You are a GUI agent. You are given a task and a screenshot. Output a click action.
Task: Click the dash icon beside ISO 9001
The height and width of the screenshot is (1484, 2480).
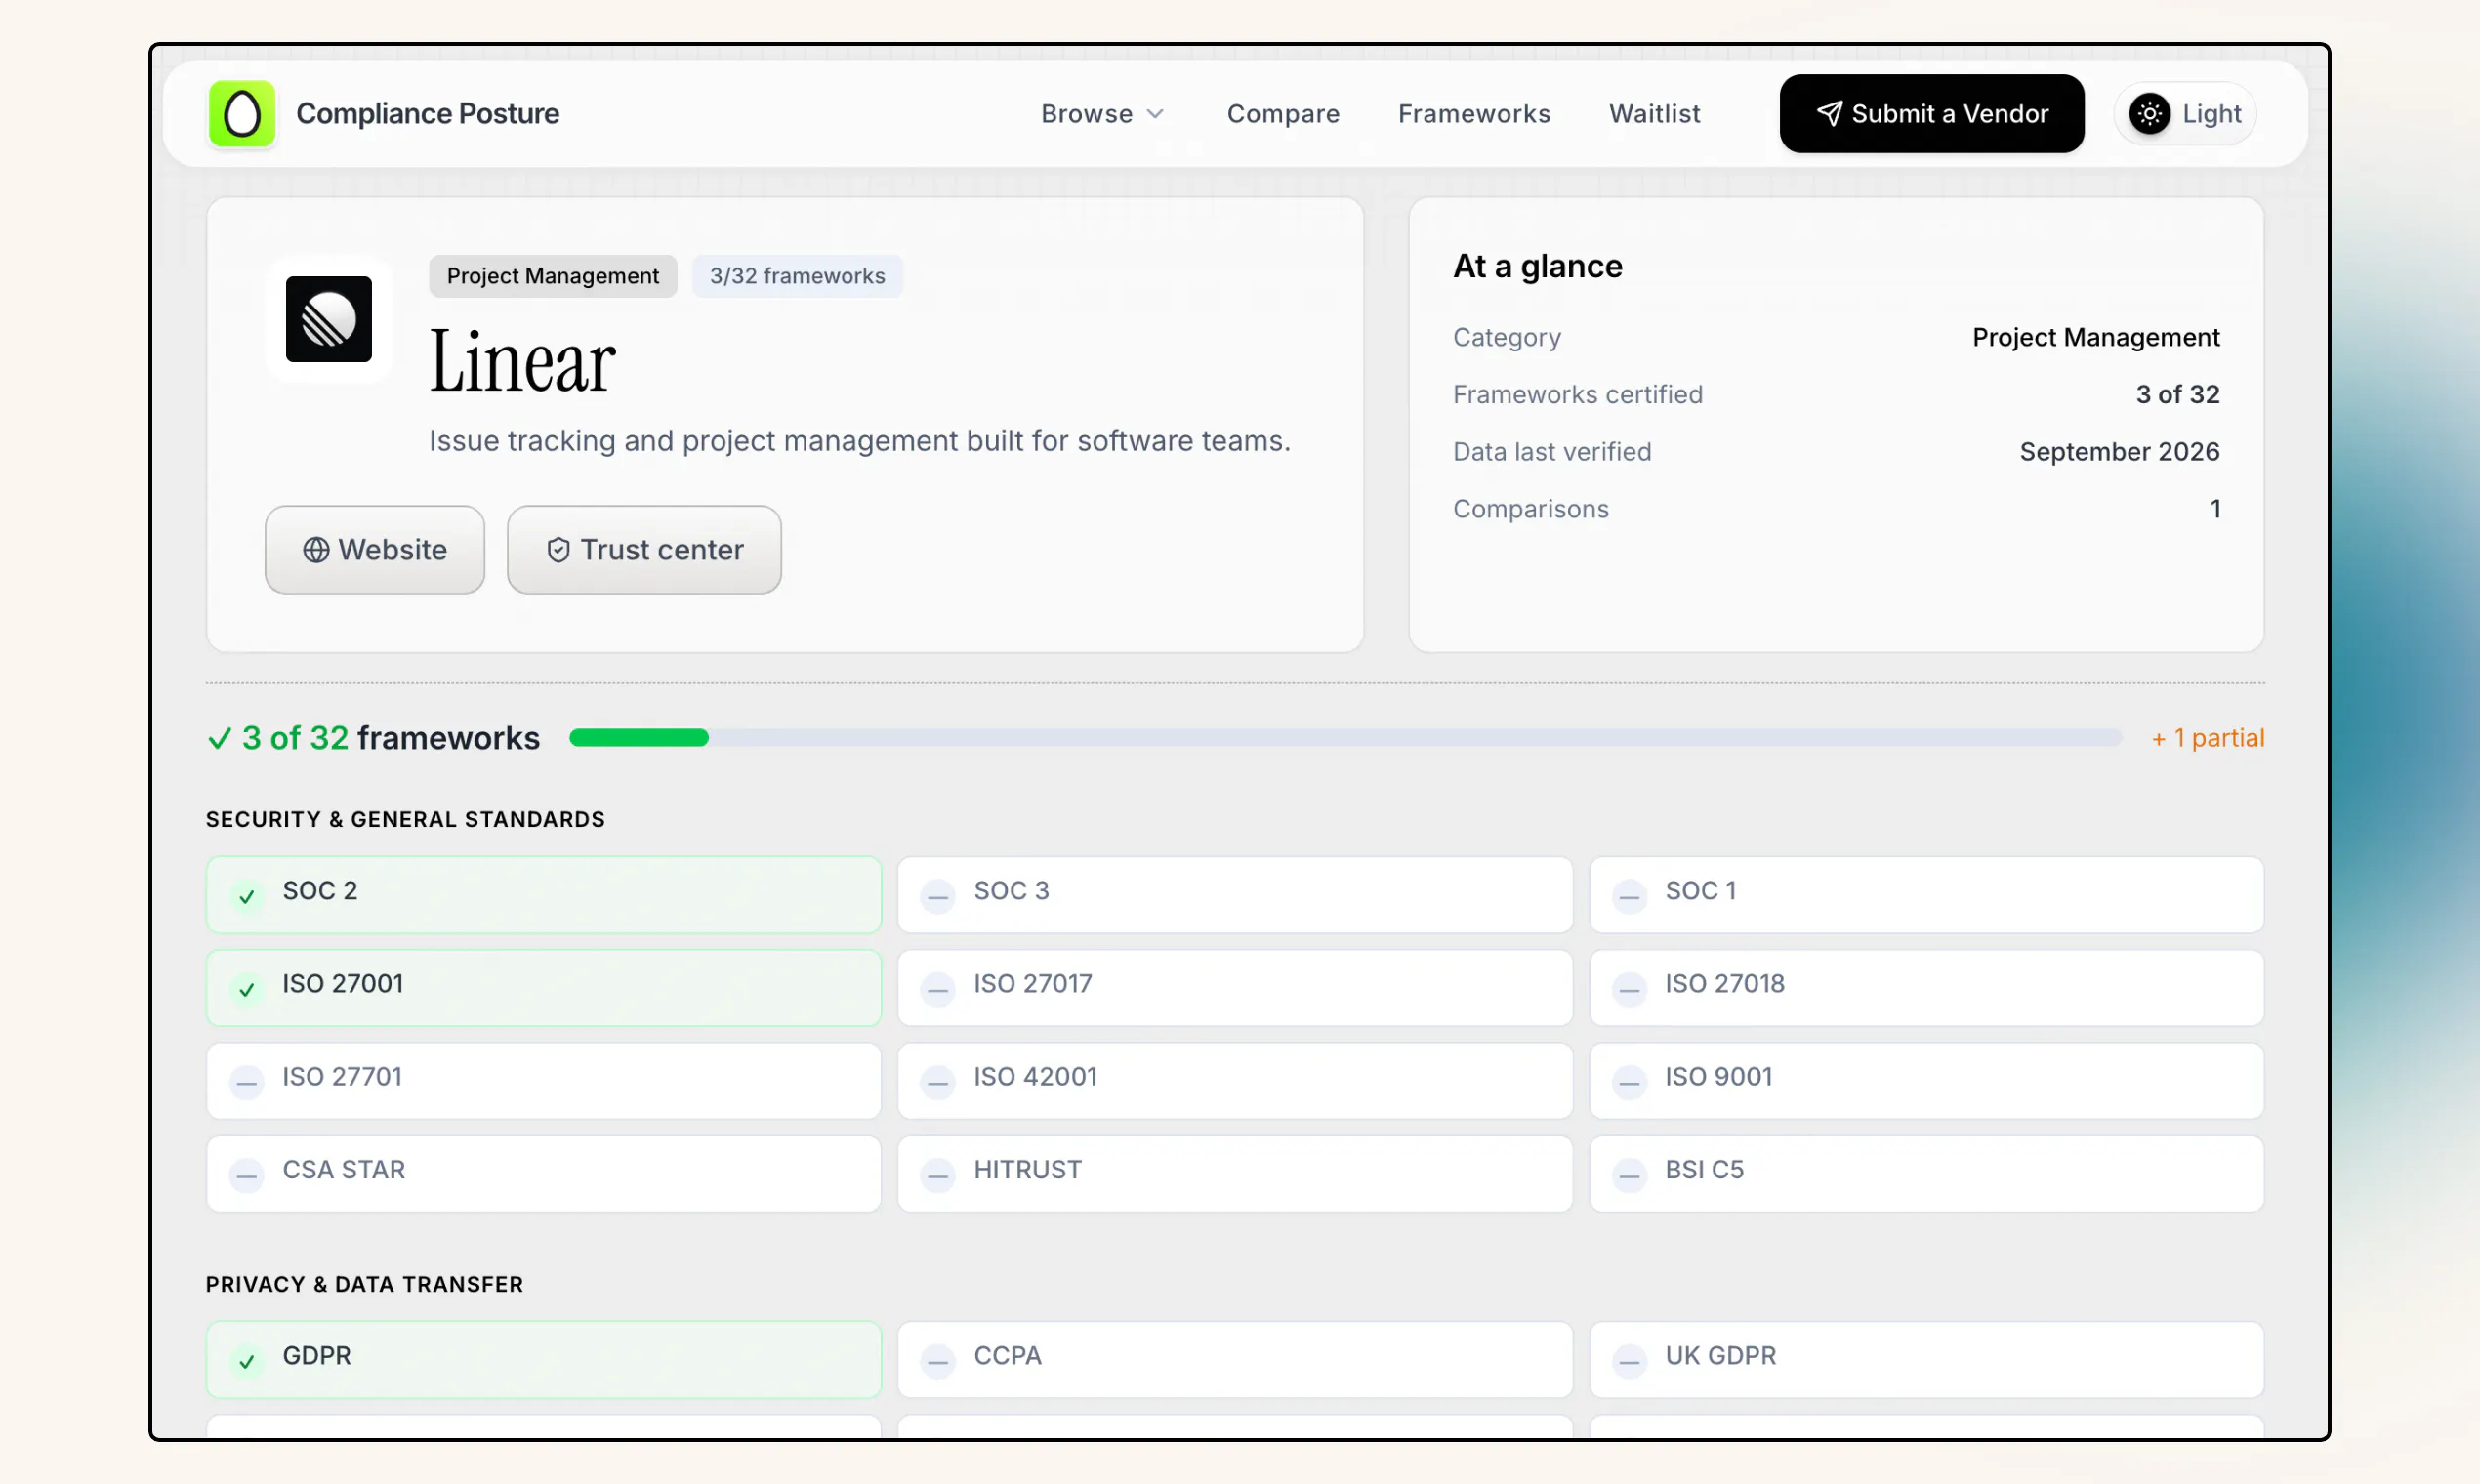tap(1629, 1082)
